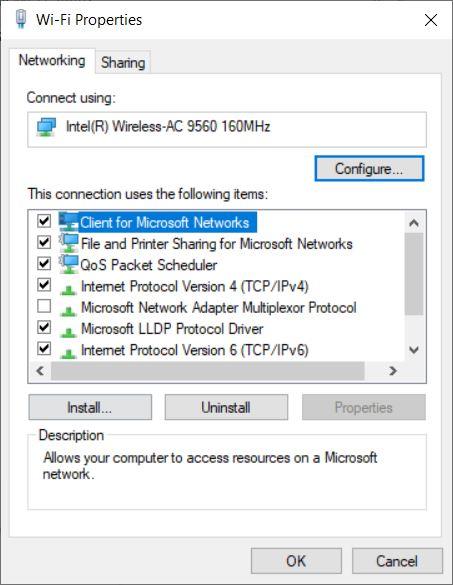The width and height of the screenshot is (453, 585).
Task: Click the list scroll down arrow
Action: [x=414, y=350]
